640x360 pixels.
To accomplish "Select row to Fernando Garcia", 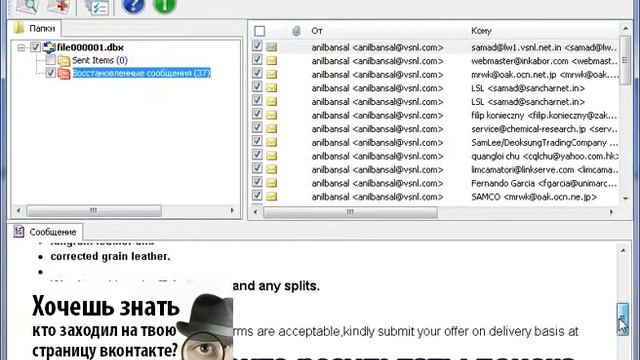I will click(x=435, y=183).
